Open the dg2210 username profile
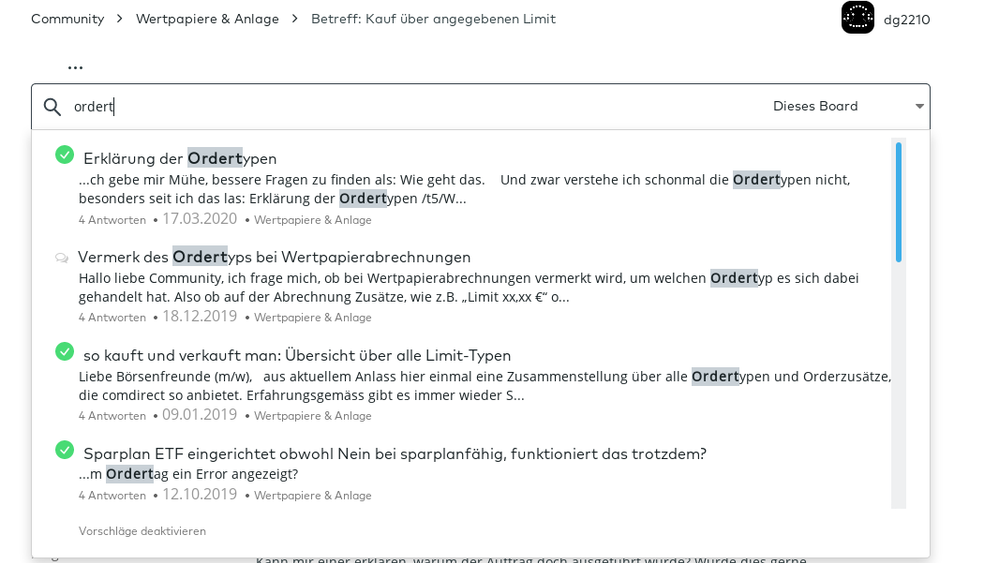This screenshot has width=999, height=563. [x=907, y=20]
